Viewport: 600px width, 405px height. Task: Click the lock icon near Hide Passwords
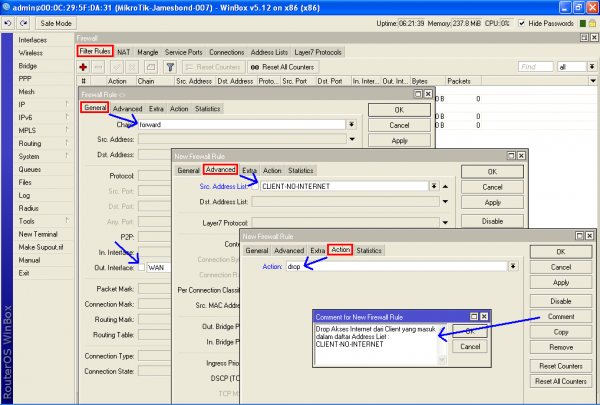click(x=592, y=23)
